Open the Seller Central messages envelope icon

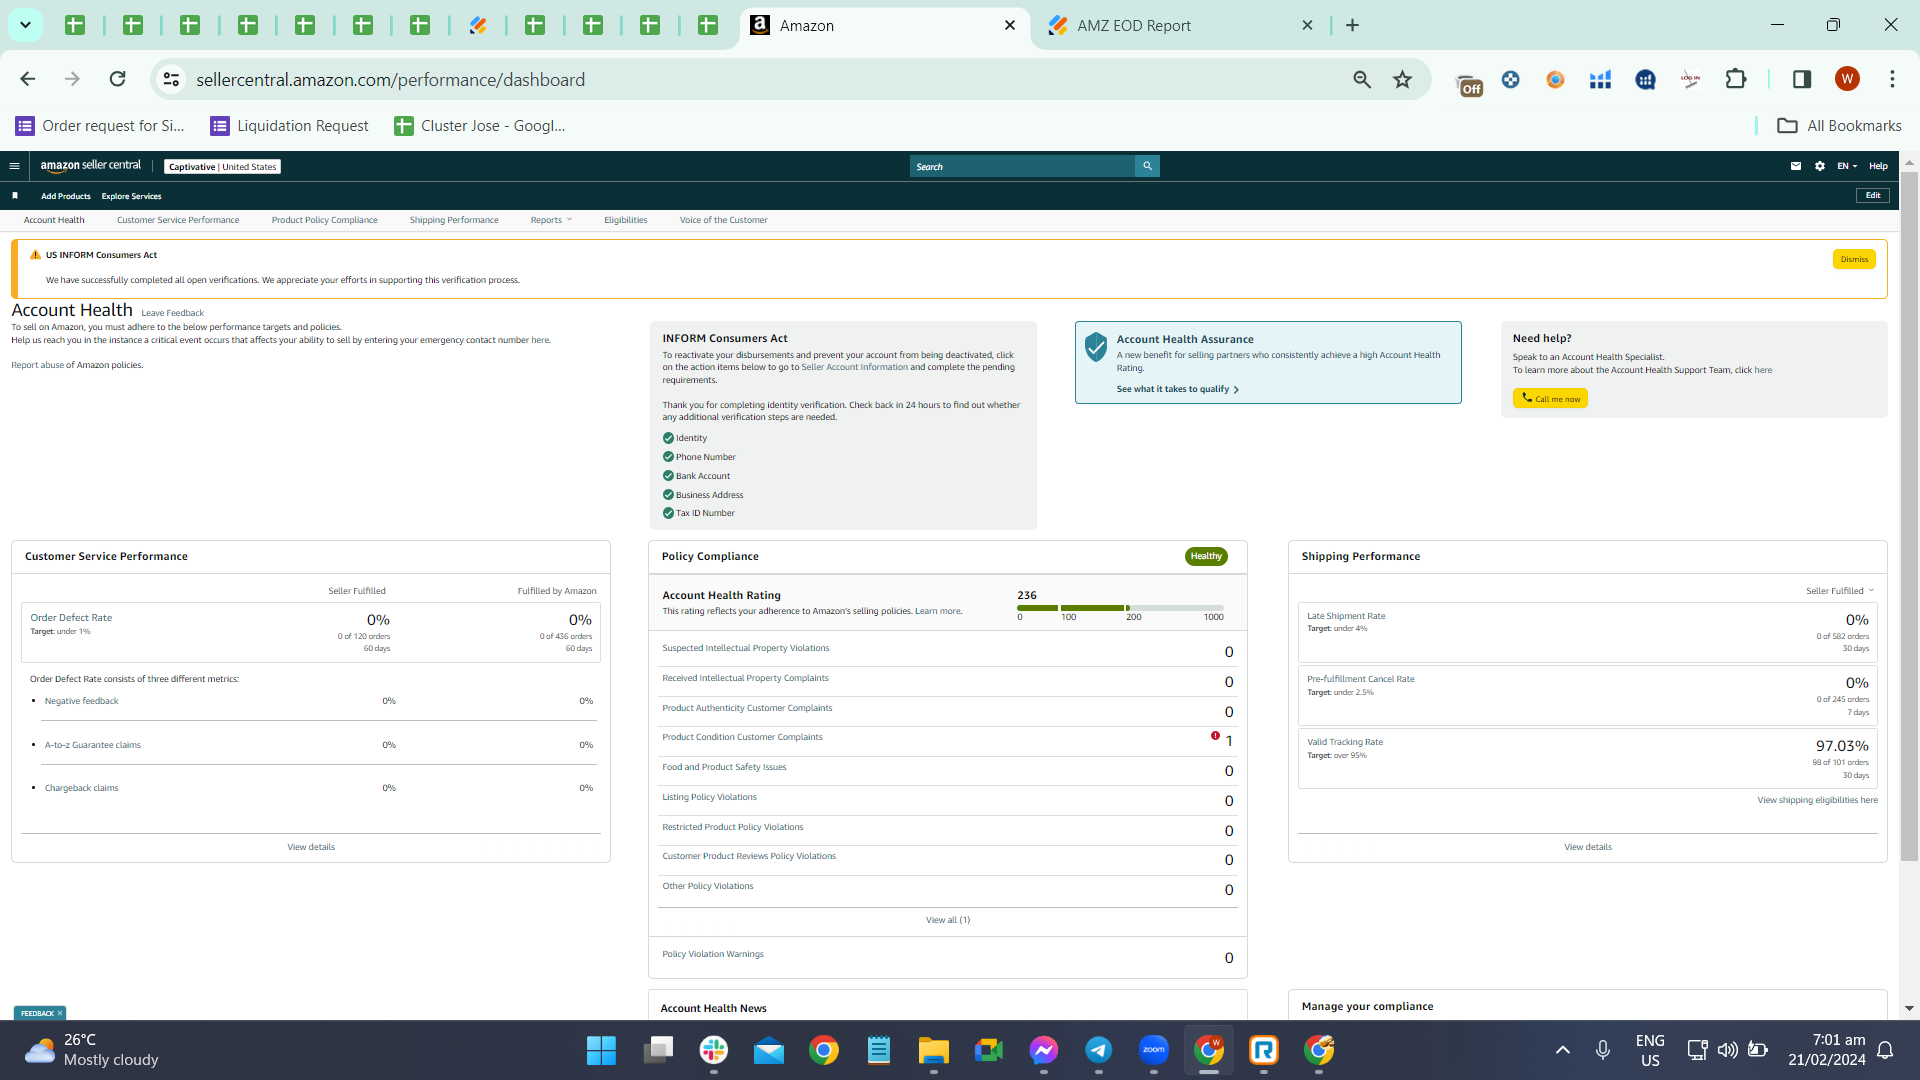(x=1796, y=166)
